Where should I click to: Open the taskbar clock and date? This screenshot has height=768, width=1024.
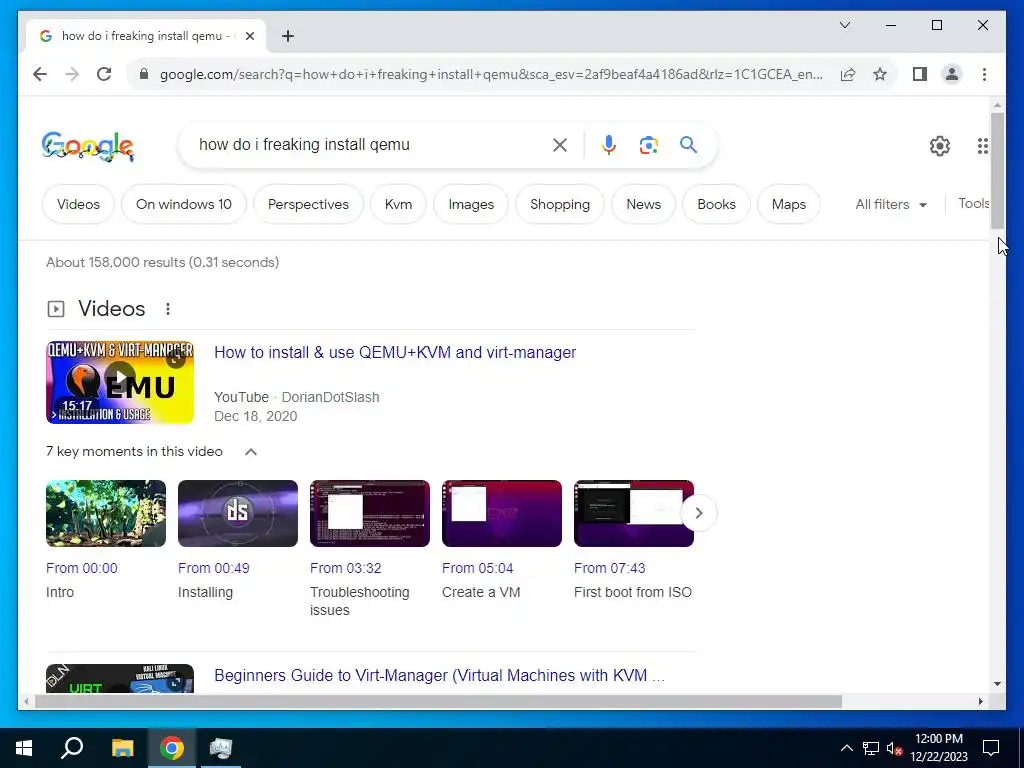click(939, 748)
